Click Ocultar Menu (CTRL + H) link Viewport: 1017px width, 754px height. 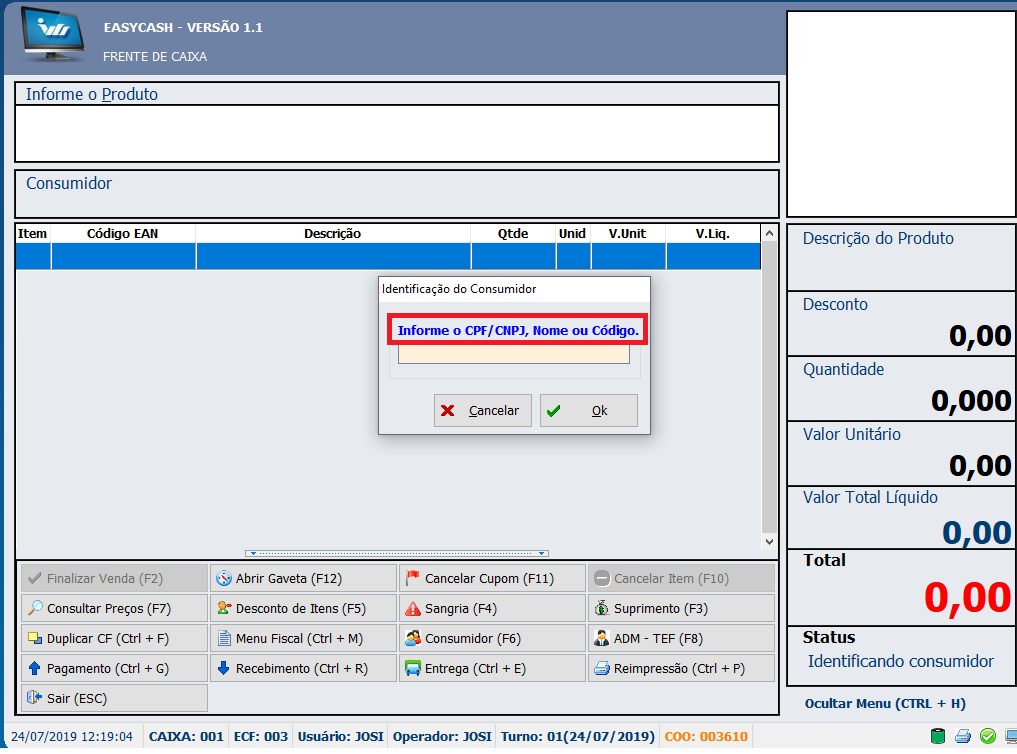click(885, 703)
